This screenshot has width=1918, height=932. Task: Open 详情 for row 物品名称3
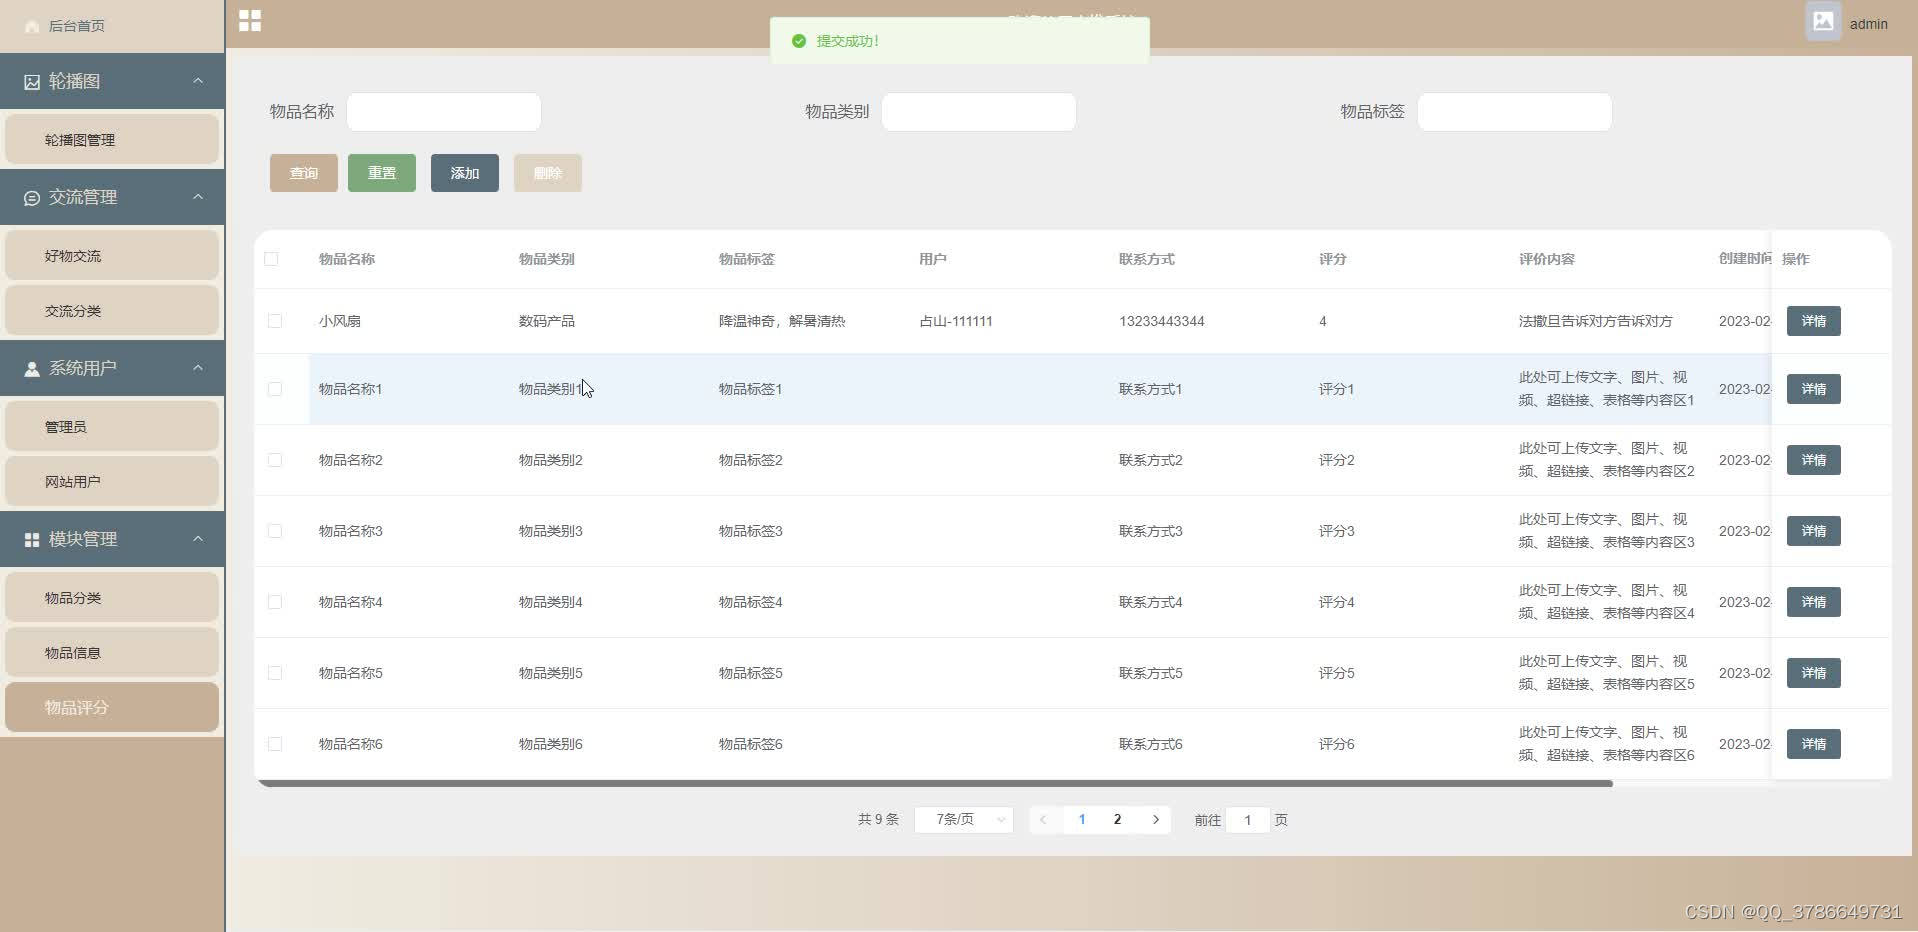(1814, 531)
